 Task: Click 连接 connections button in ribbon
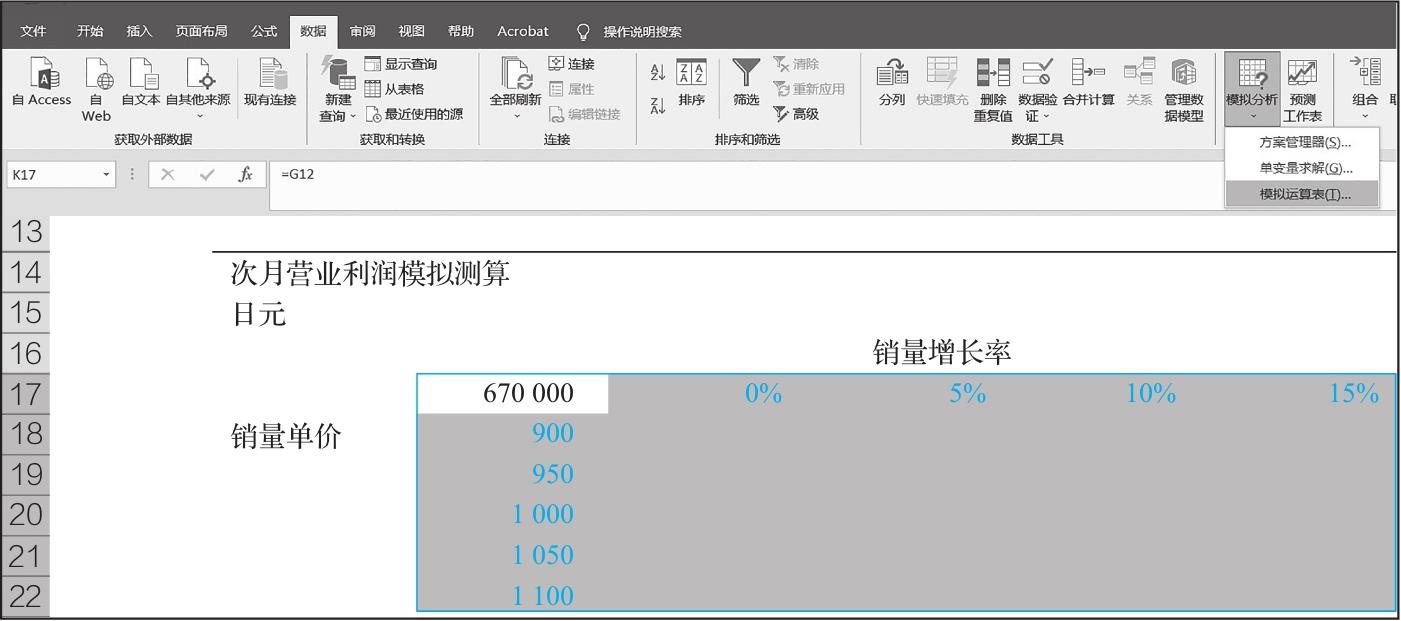tap(571, 64)
